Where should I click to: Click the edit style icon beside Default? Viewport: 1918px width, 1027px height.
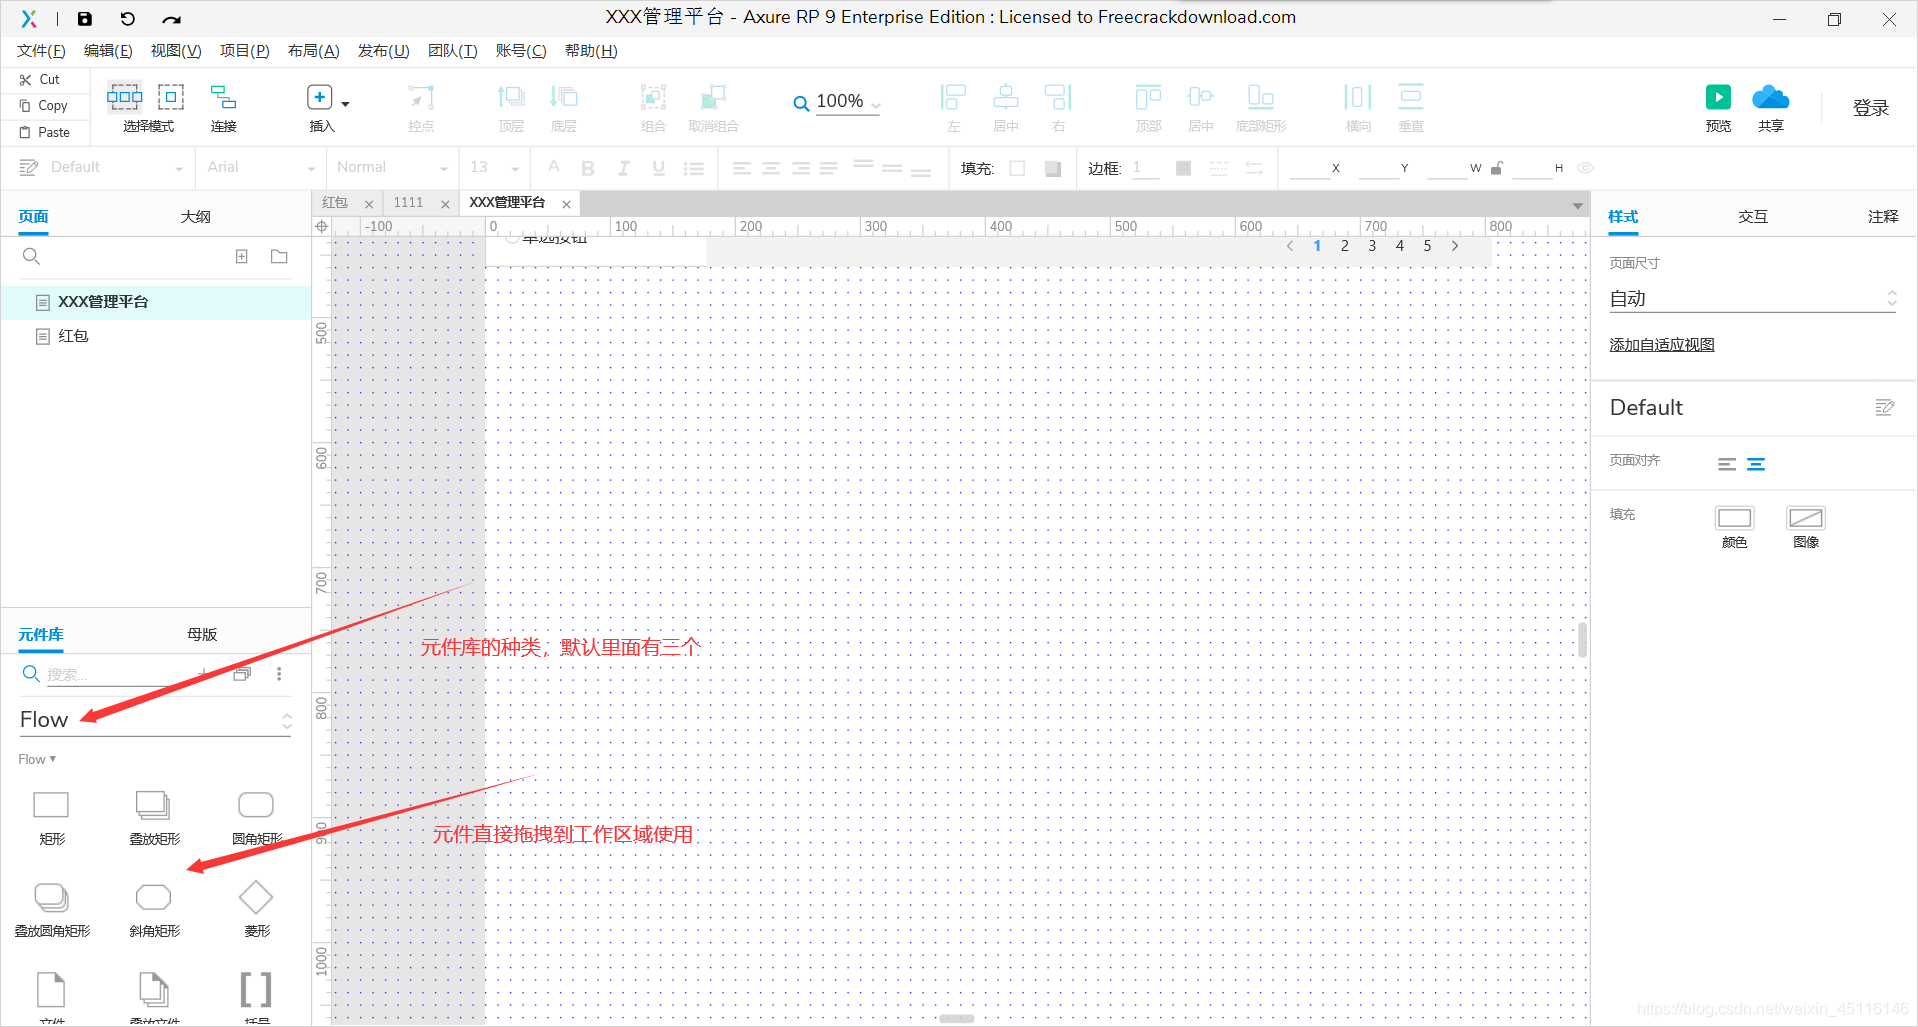point(1884,407)
